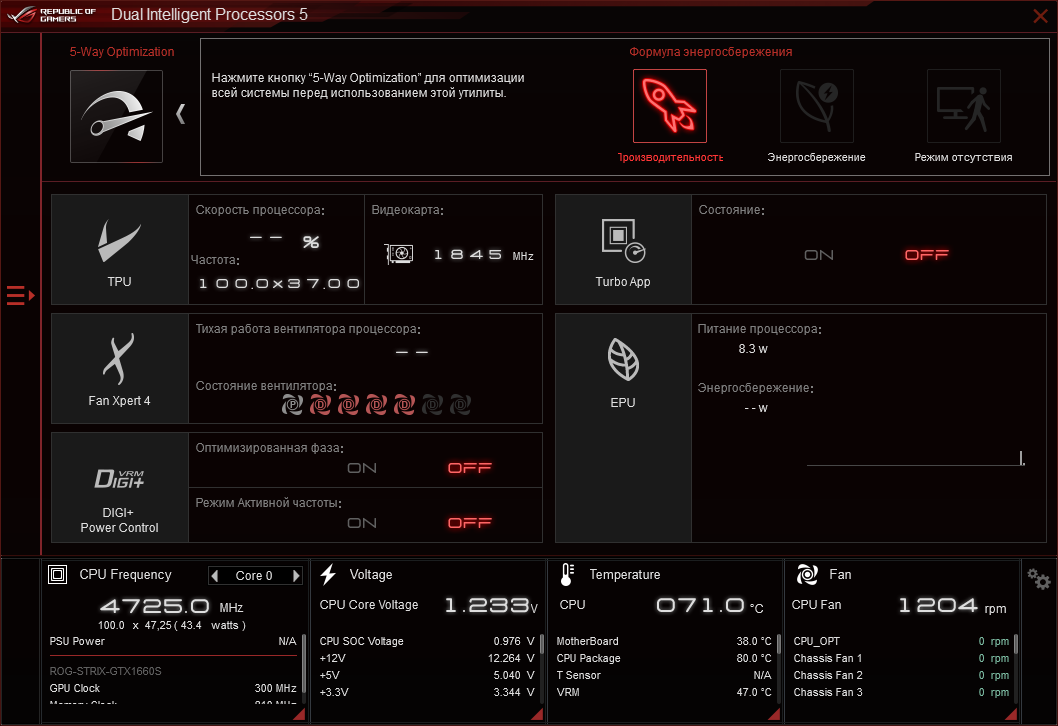Click the CPU Frequency chip icon

(57, 575)
